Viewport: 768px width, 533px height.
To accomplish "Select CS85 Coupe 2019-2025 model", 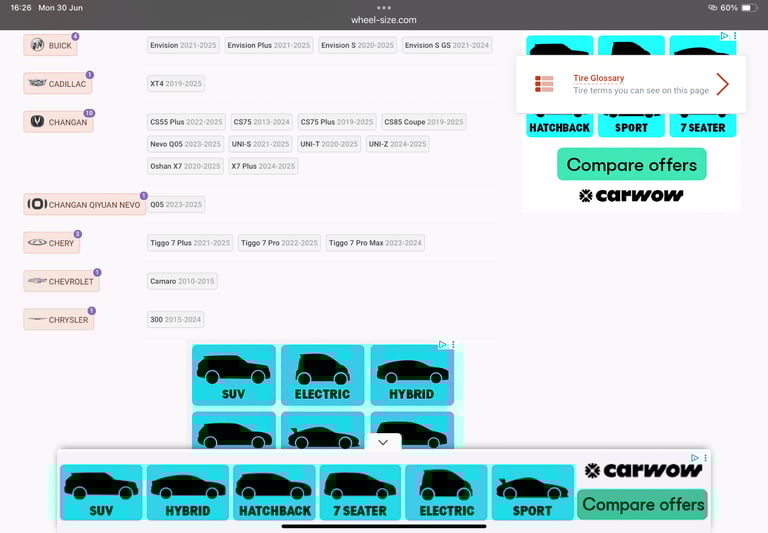I will click(x=424, y=122).
